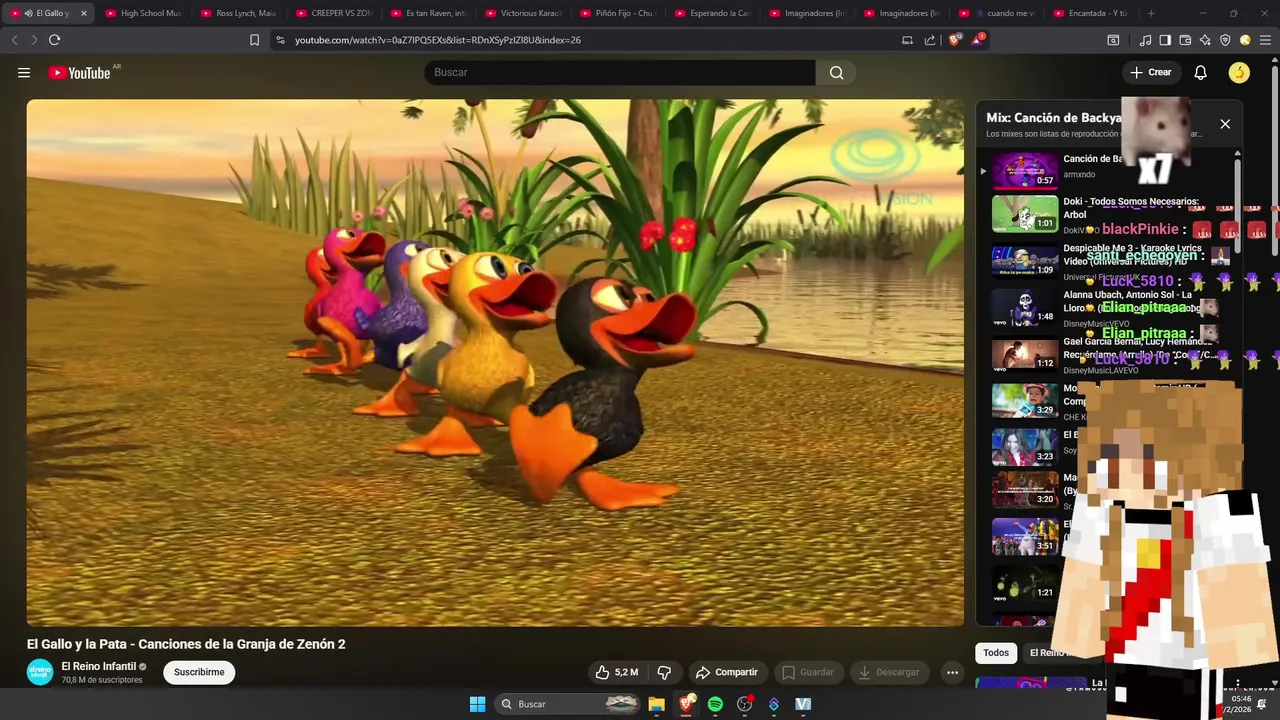Click the site info icon beside URL
The width and height of the screenshot is (1280, 720).
coord(280,40)
